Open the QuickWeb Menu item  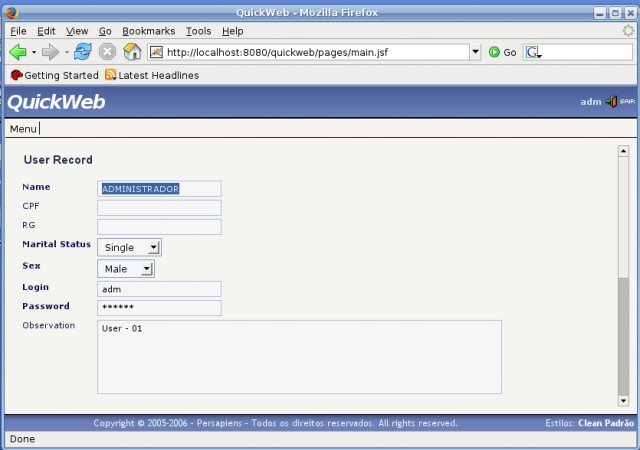click(23, 129)
